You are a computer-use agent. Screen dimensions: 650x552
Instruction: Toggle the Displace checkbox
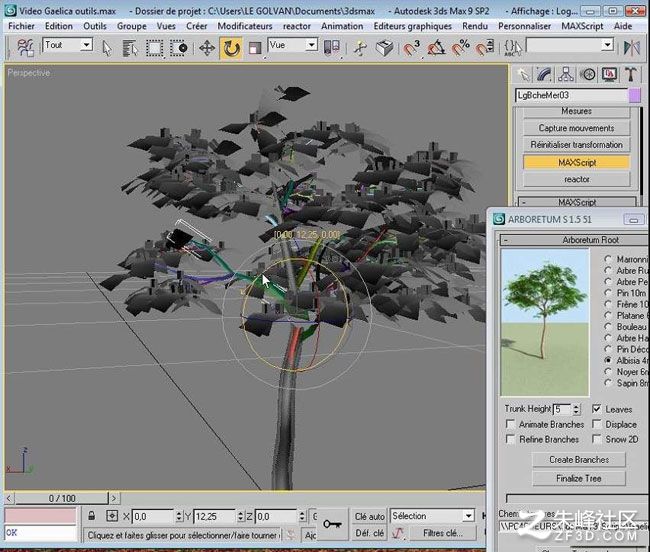597,424
